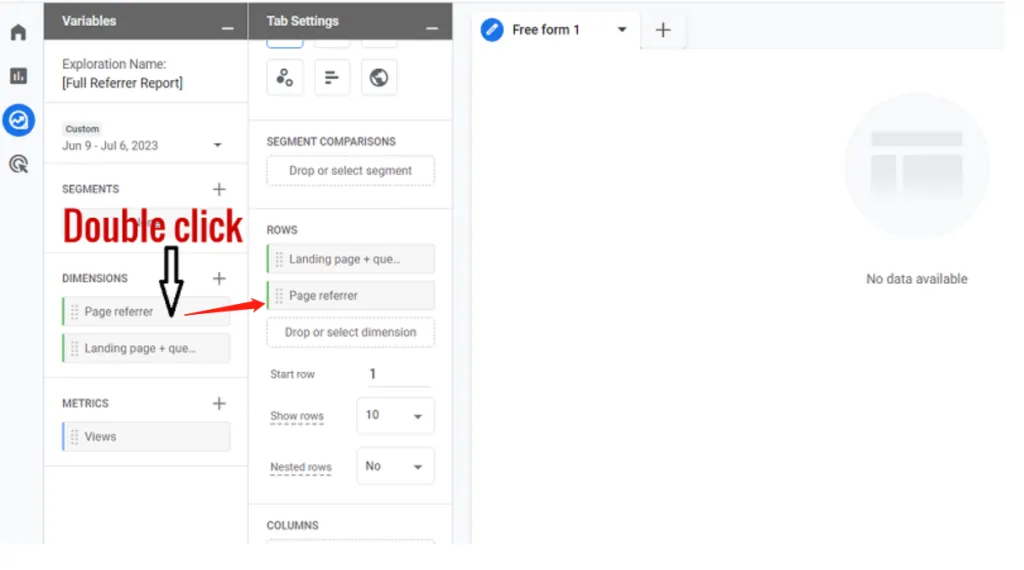Image resolution: width=1024 pixels, height=570 pixels.
Task: Open the custom date range dropdown
Action: tap(217, 146)
